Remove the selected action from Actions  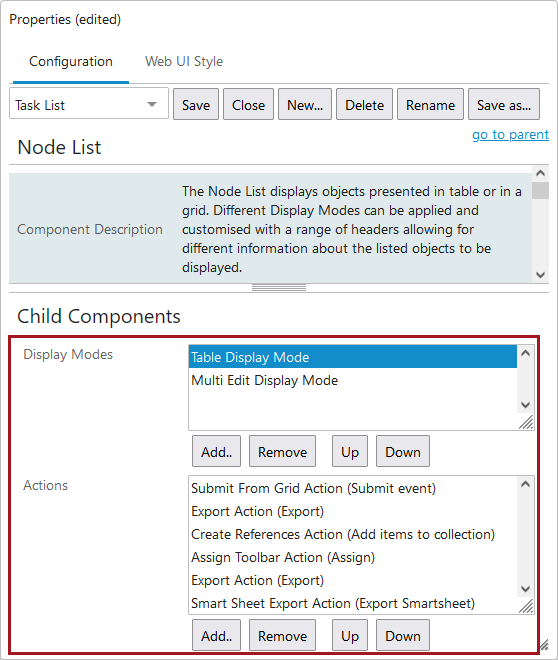pos(282,636)
